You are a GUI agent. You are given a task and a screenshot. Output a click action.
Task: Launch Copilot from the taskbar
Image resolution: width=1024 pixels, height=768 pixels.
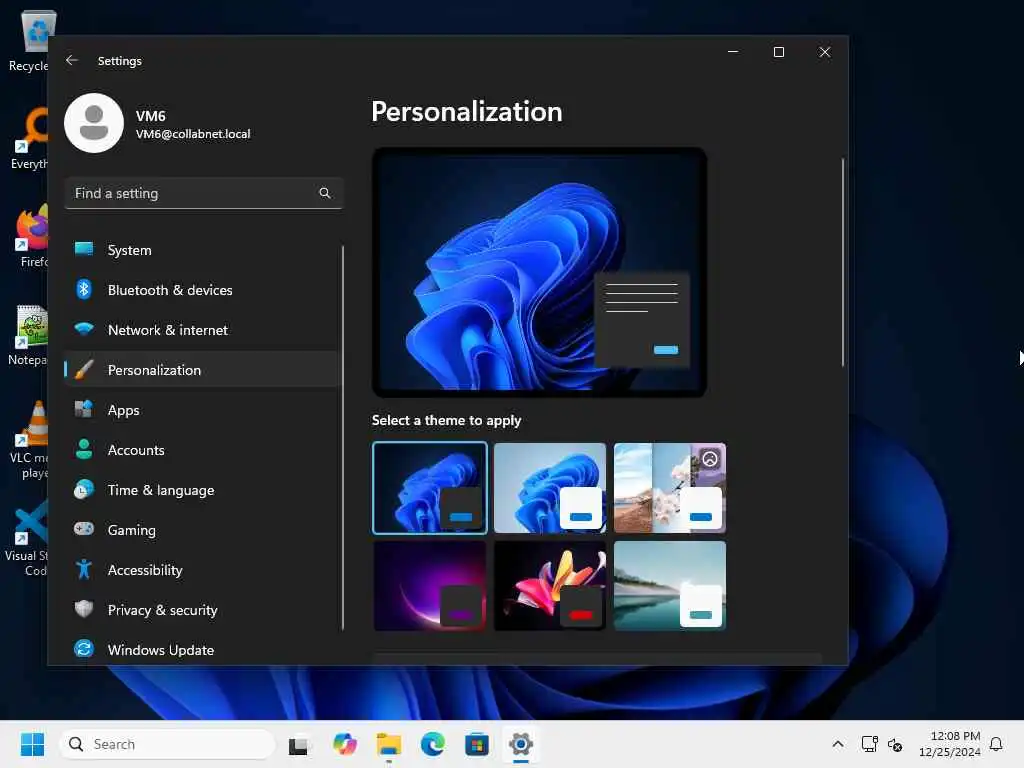point(345,744)
